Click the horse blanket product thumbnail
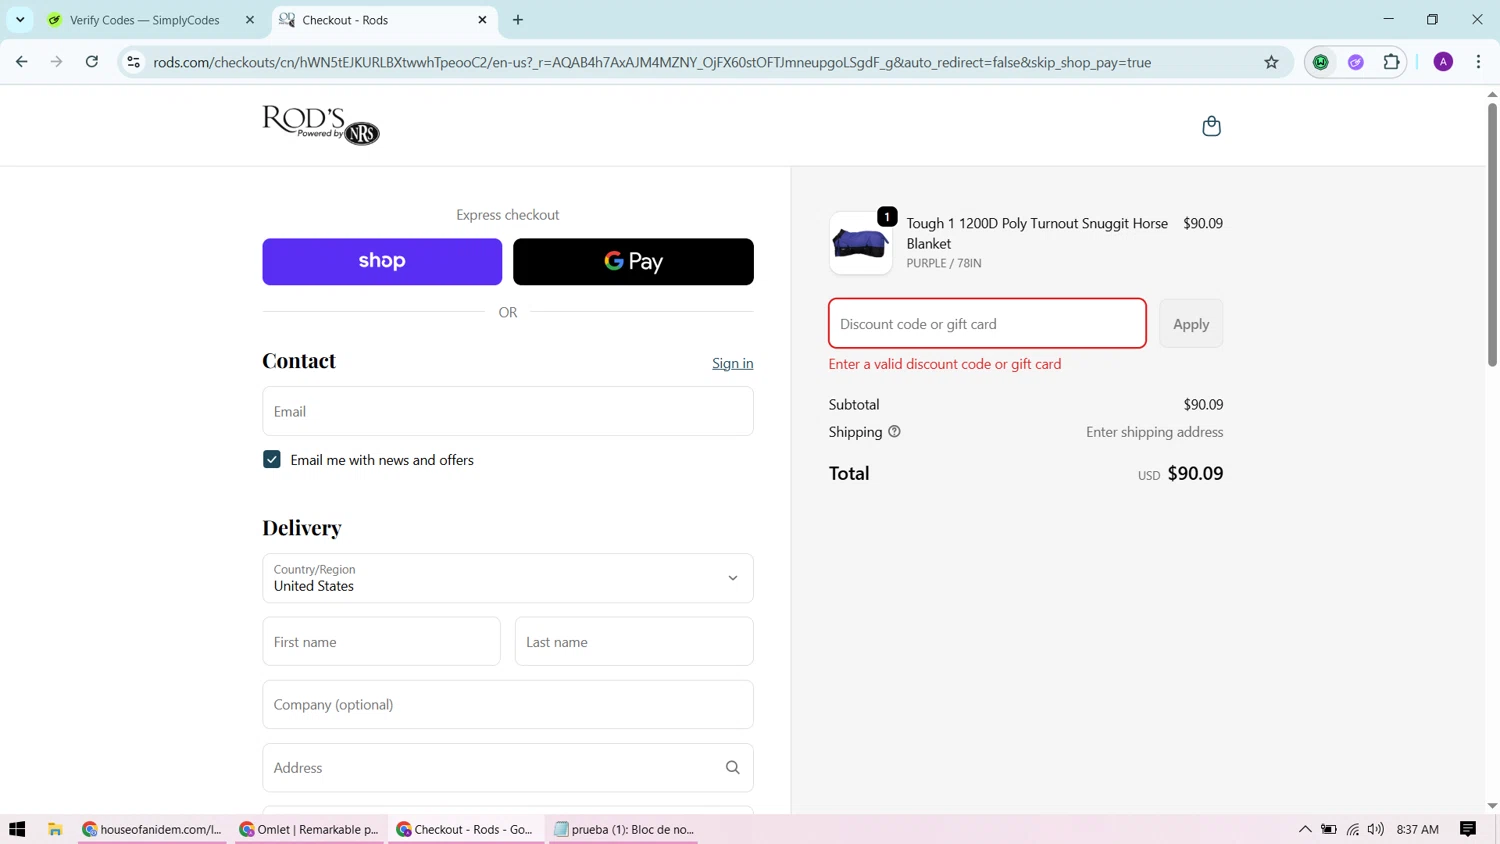 tap(860, 243)
